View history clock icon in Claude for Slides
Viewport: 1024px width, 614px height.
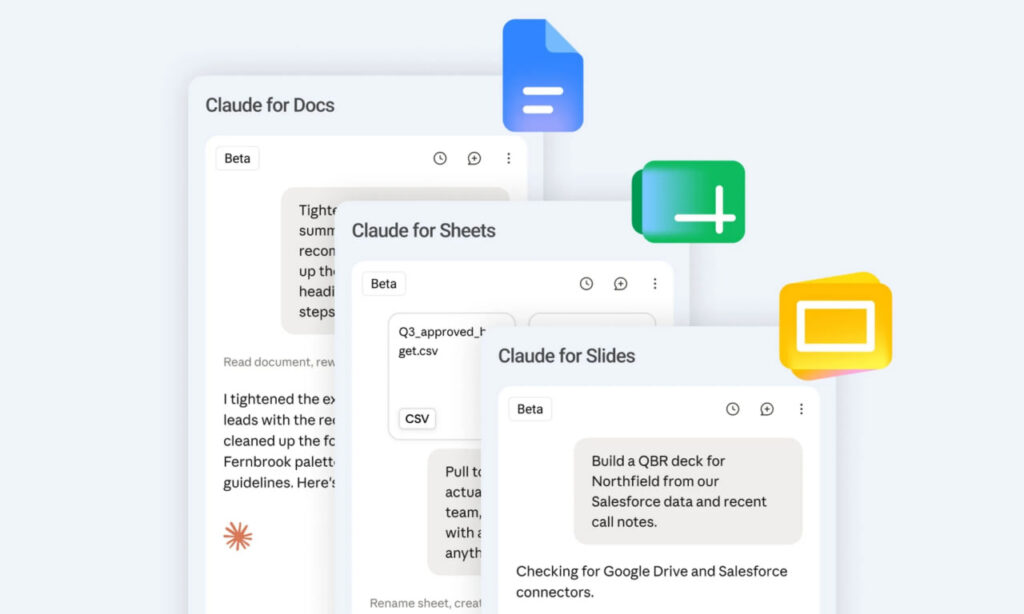click(x=732, y=409)
